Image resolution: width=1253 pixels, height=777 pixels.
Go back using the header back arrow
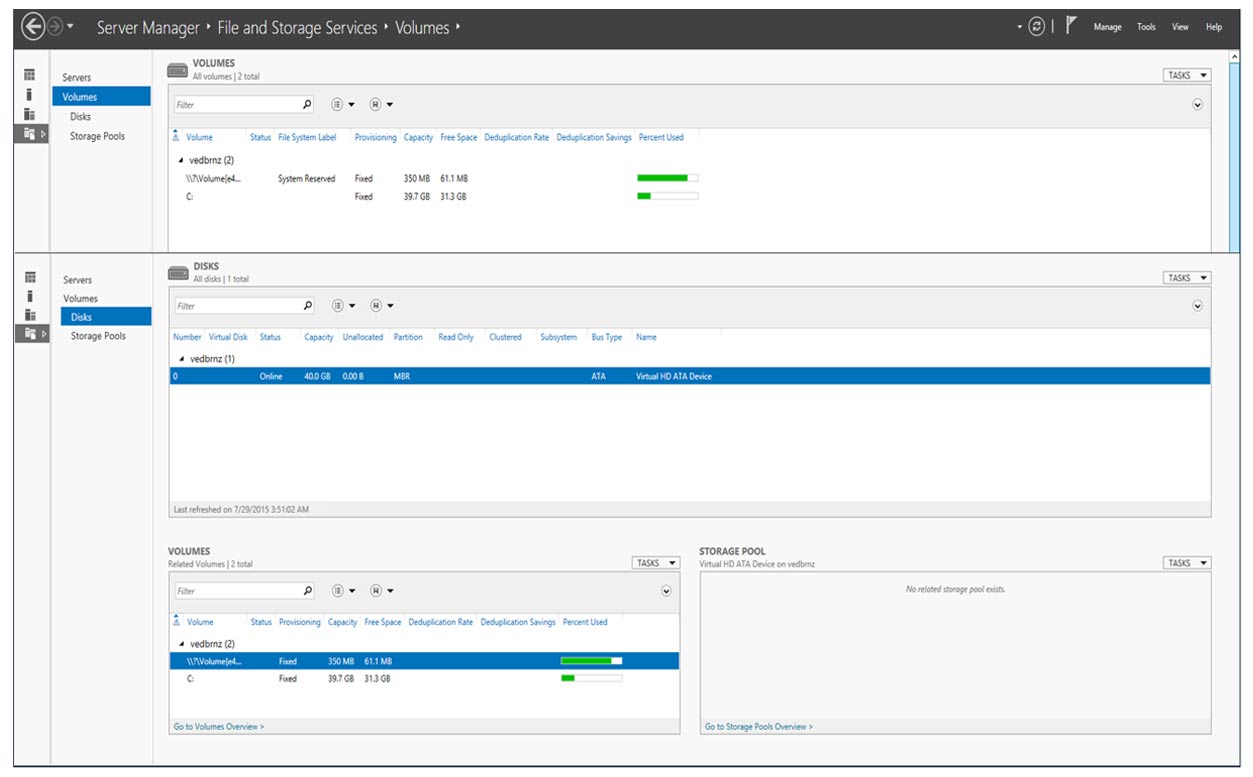(33, 28)
